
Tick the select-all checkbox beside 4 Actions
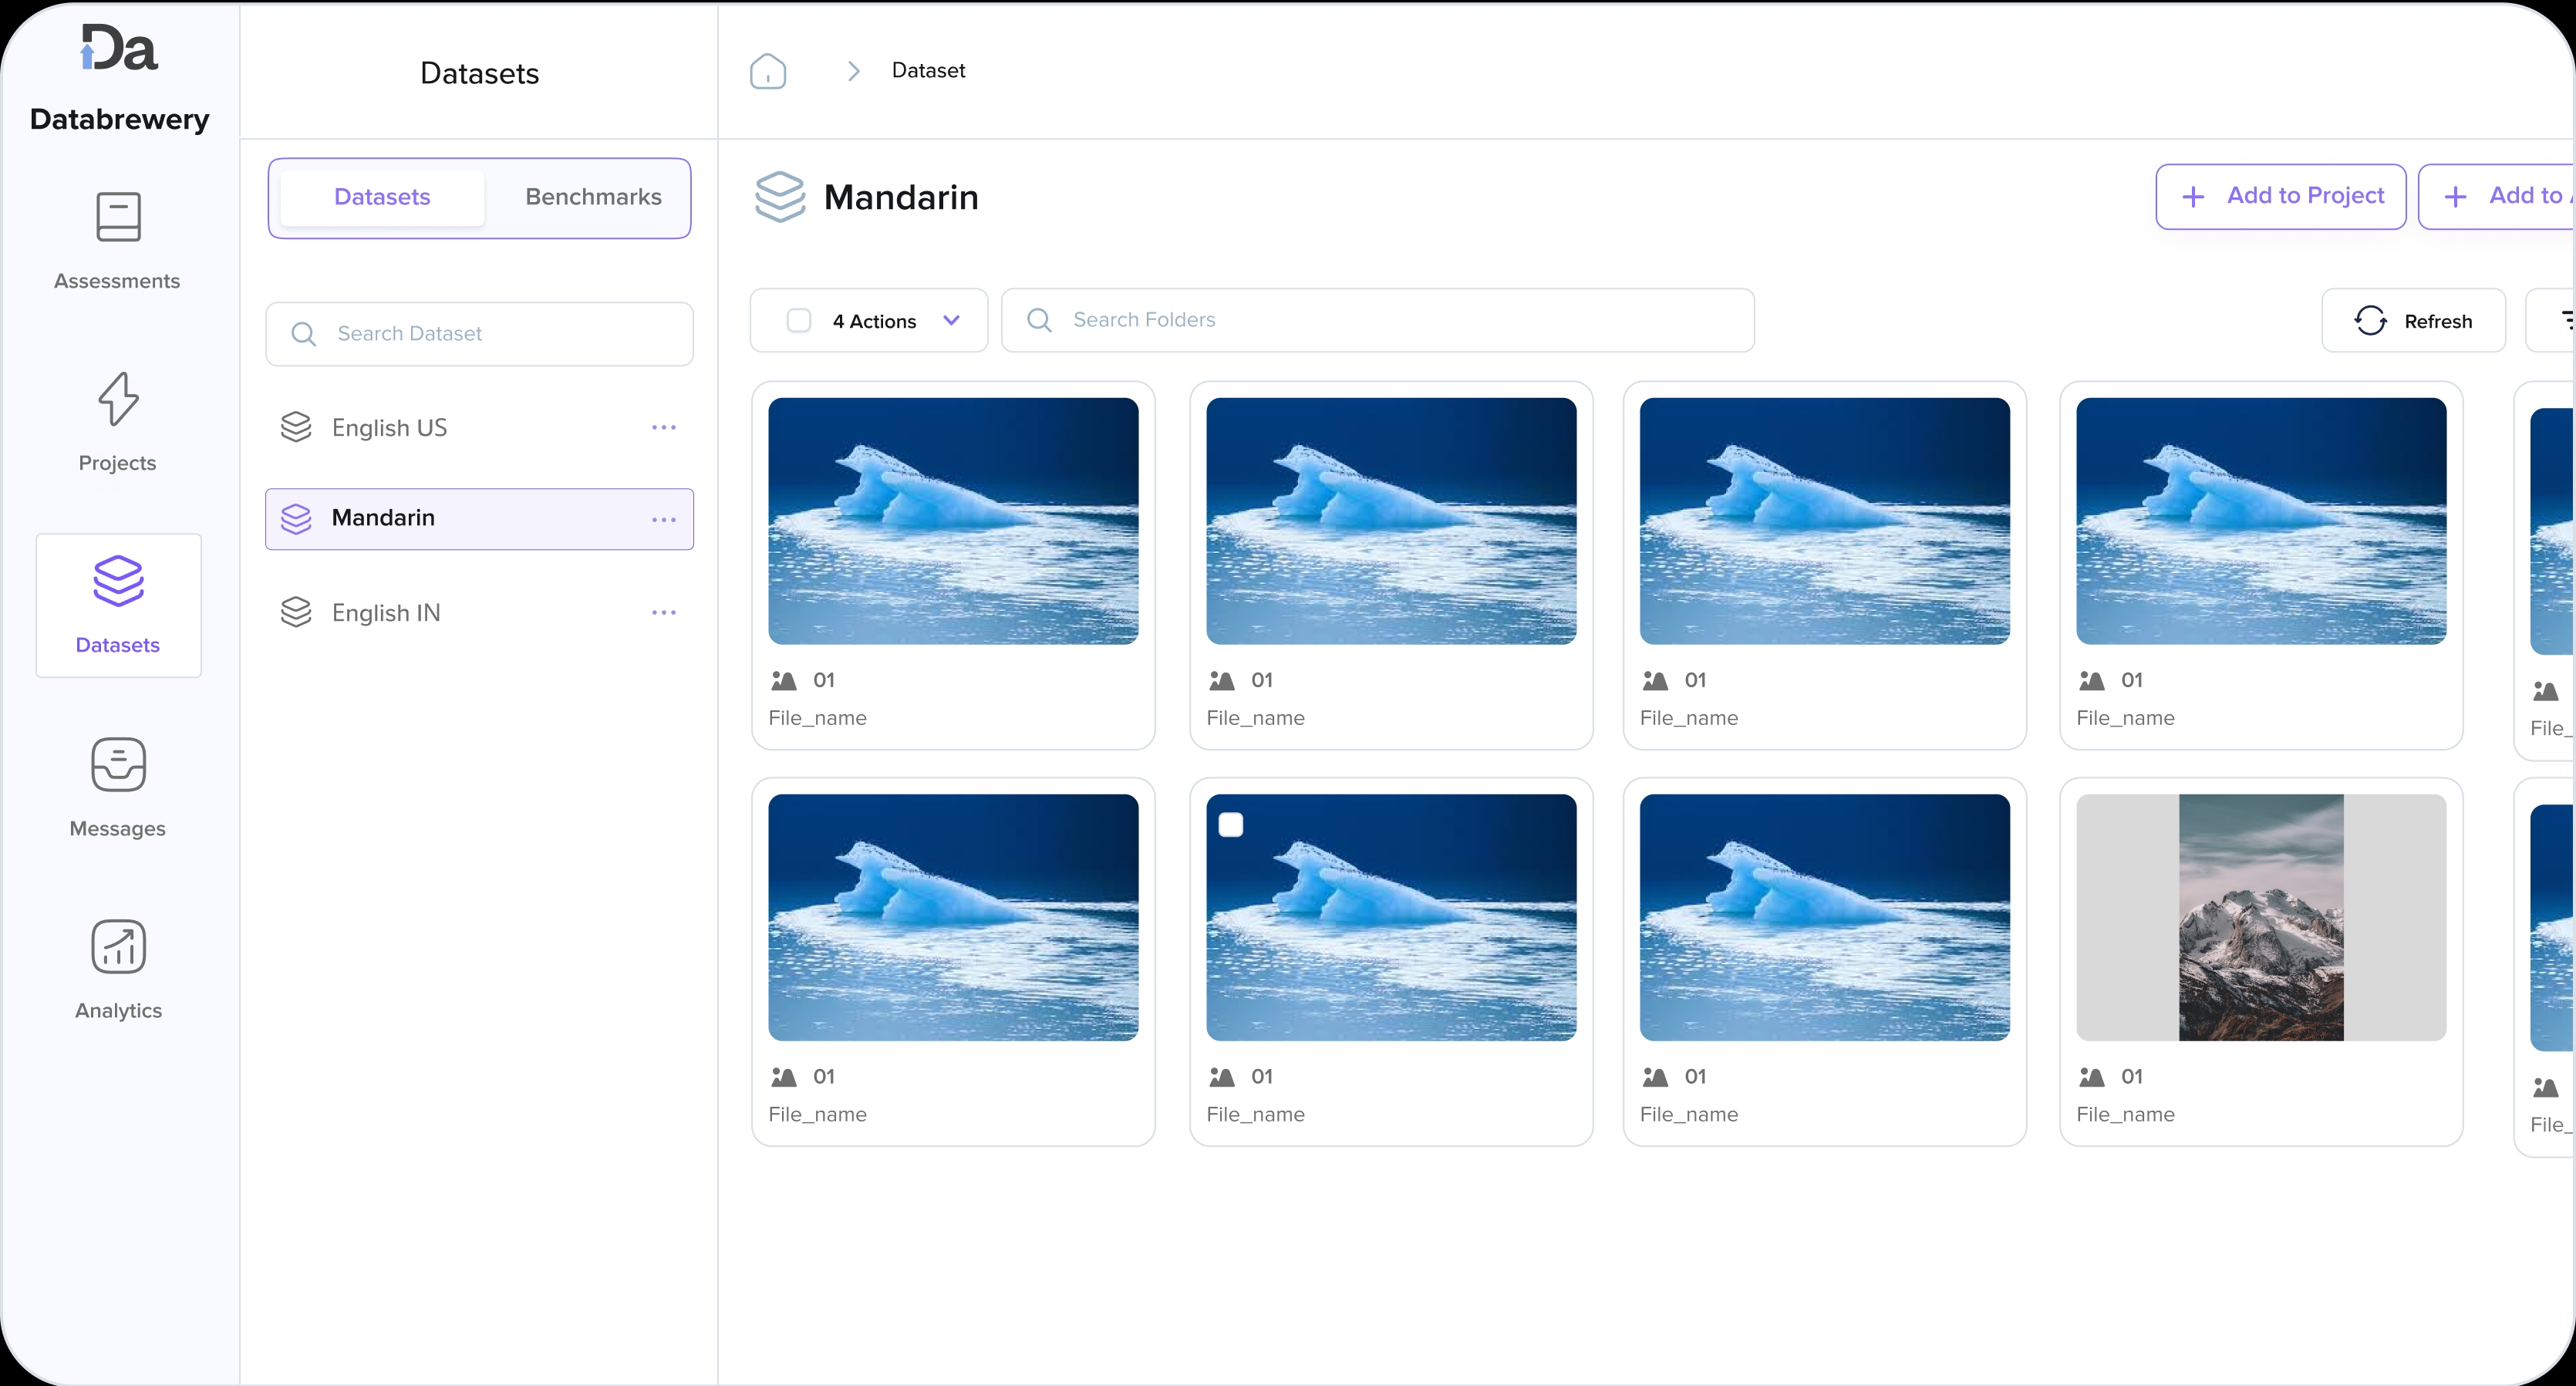(798, 321)
